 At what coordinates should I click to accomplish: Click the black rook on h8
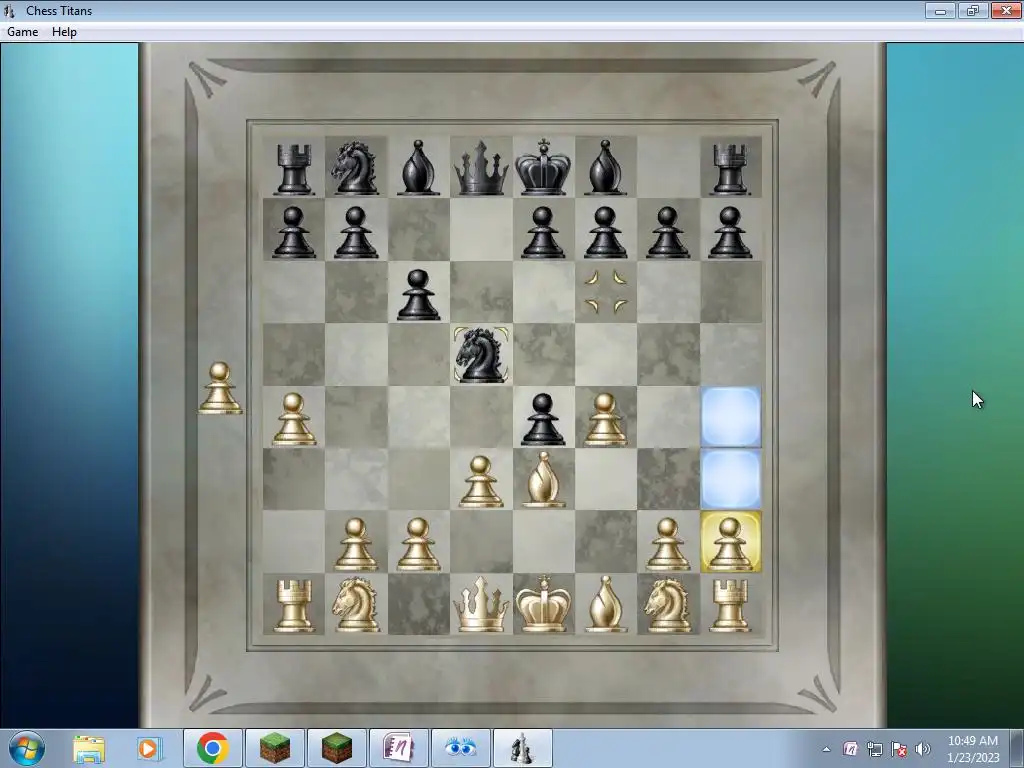[729, 170]
